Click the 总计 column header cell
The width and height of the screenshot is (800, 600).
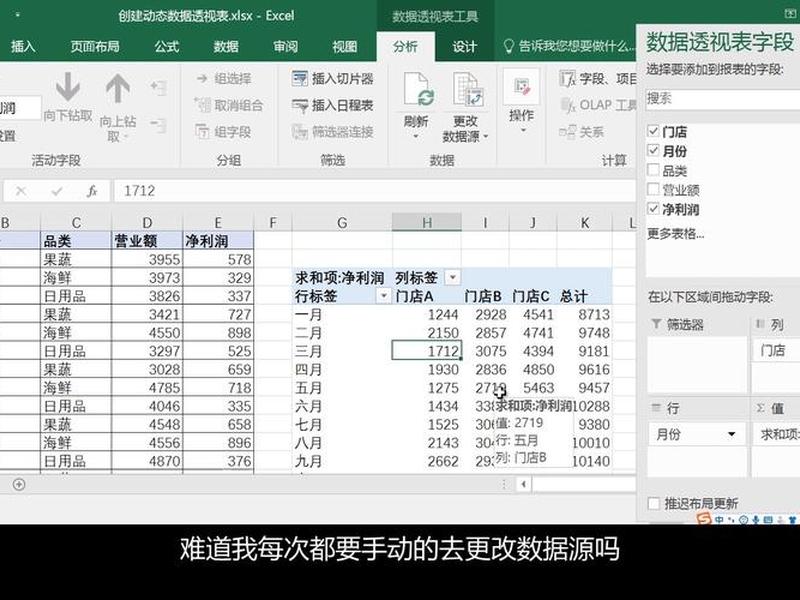[584, 296]
